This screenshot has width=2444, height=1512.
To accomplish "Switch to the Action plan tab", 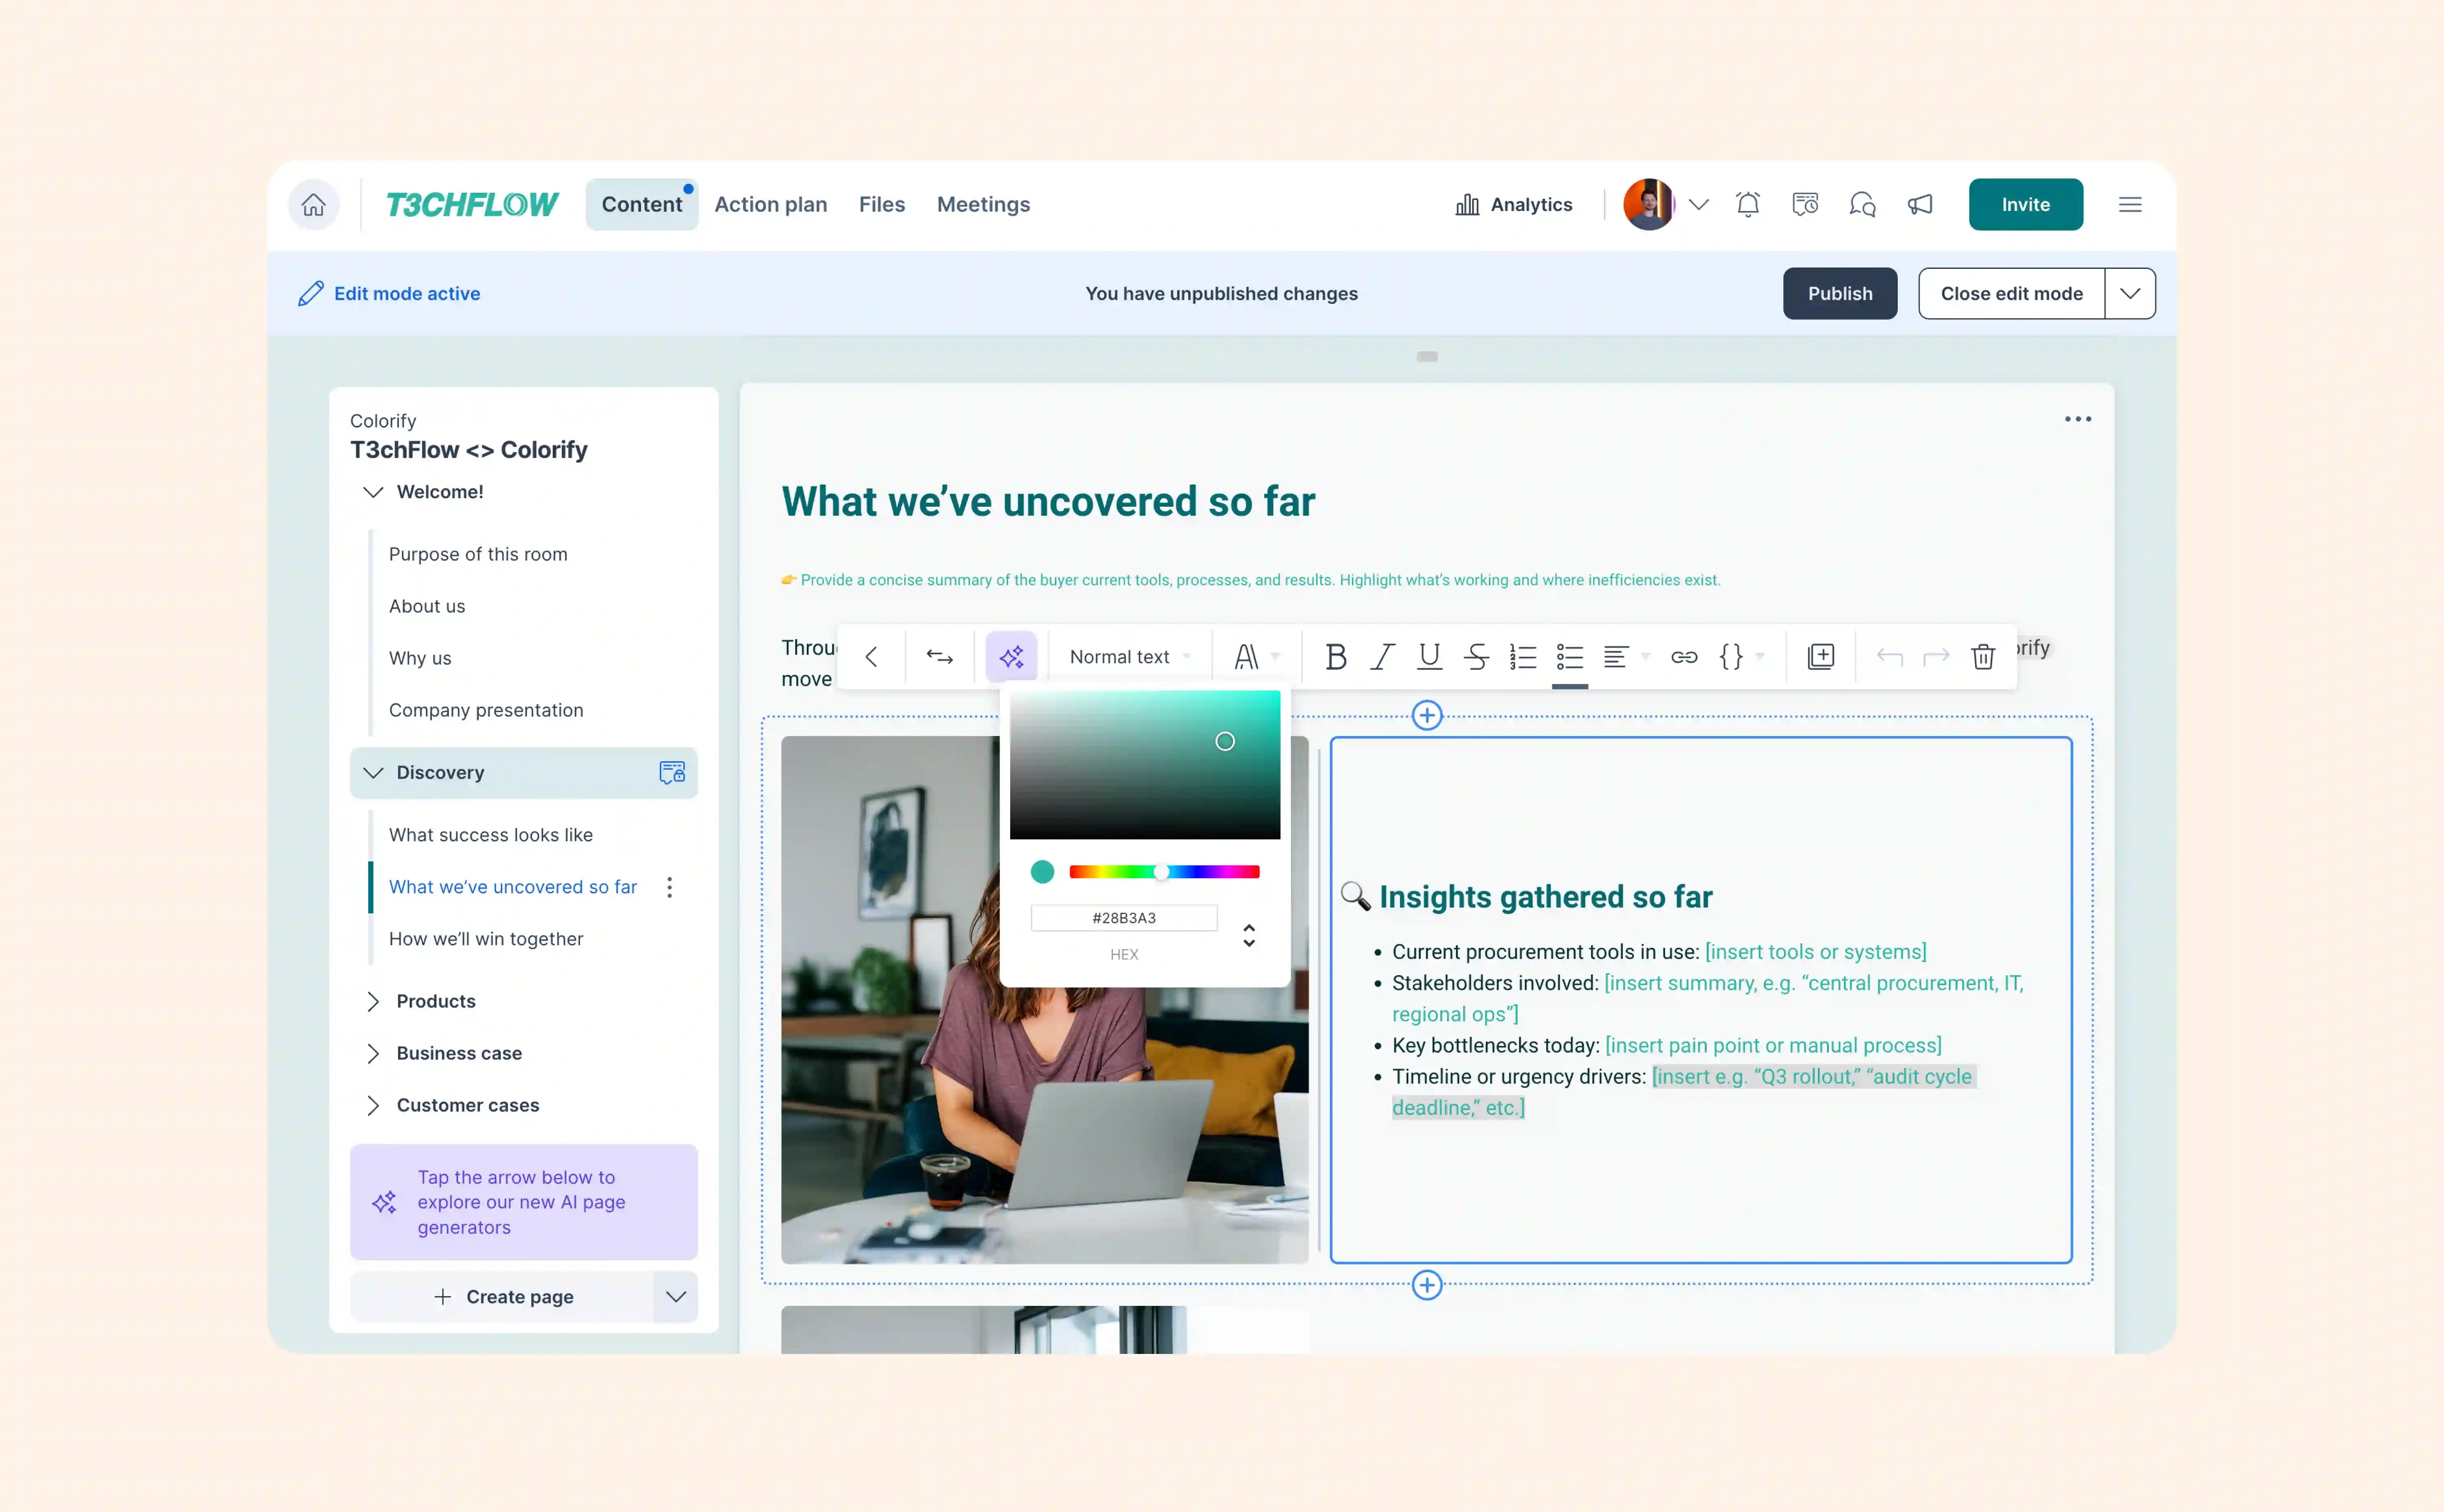I will tap(771, 204).
